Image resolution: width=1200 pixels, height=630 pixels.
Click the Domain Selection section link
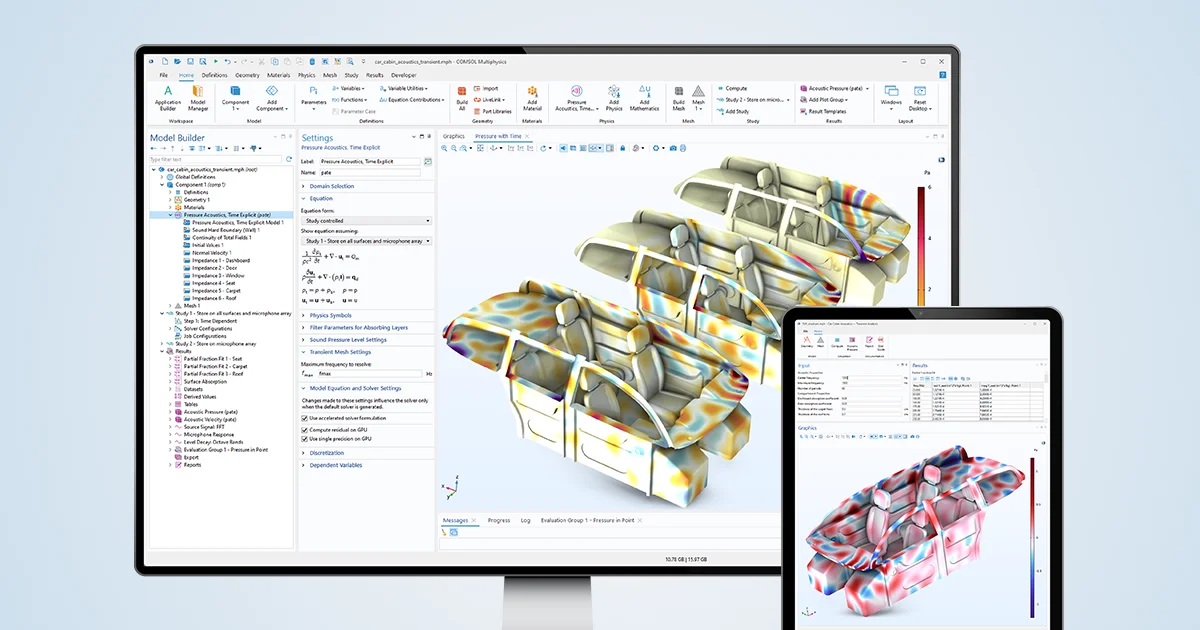point(330,187)
